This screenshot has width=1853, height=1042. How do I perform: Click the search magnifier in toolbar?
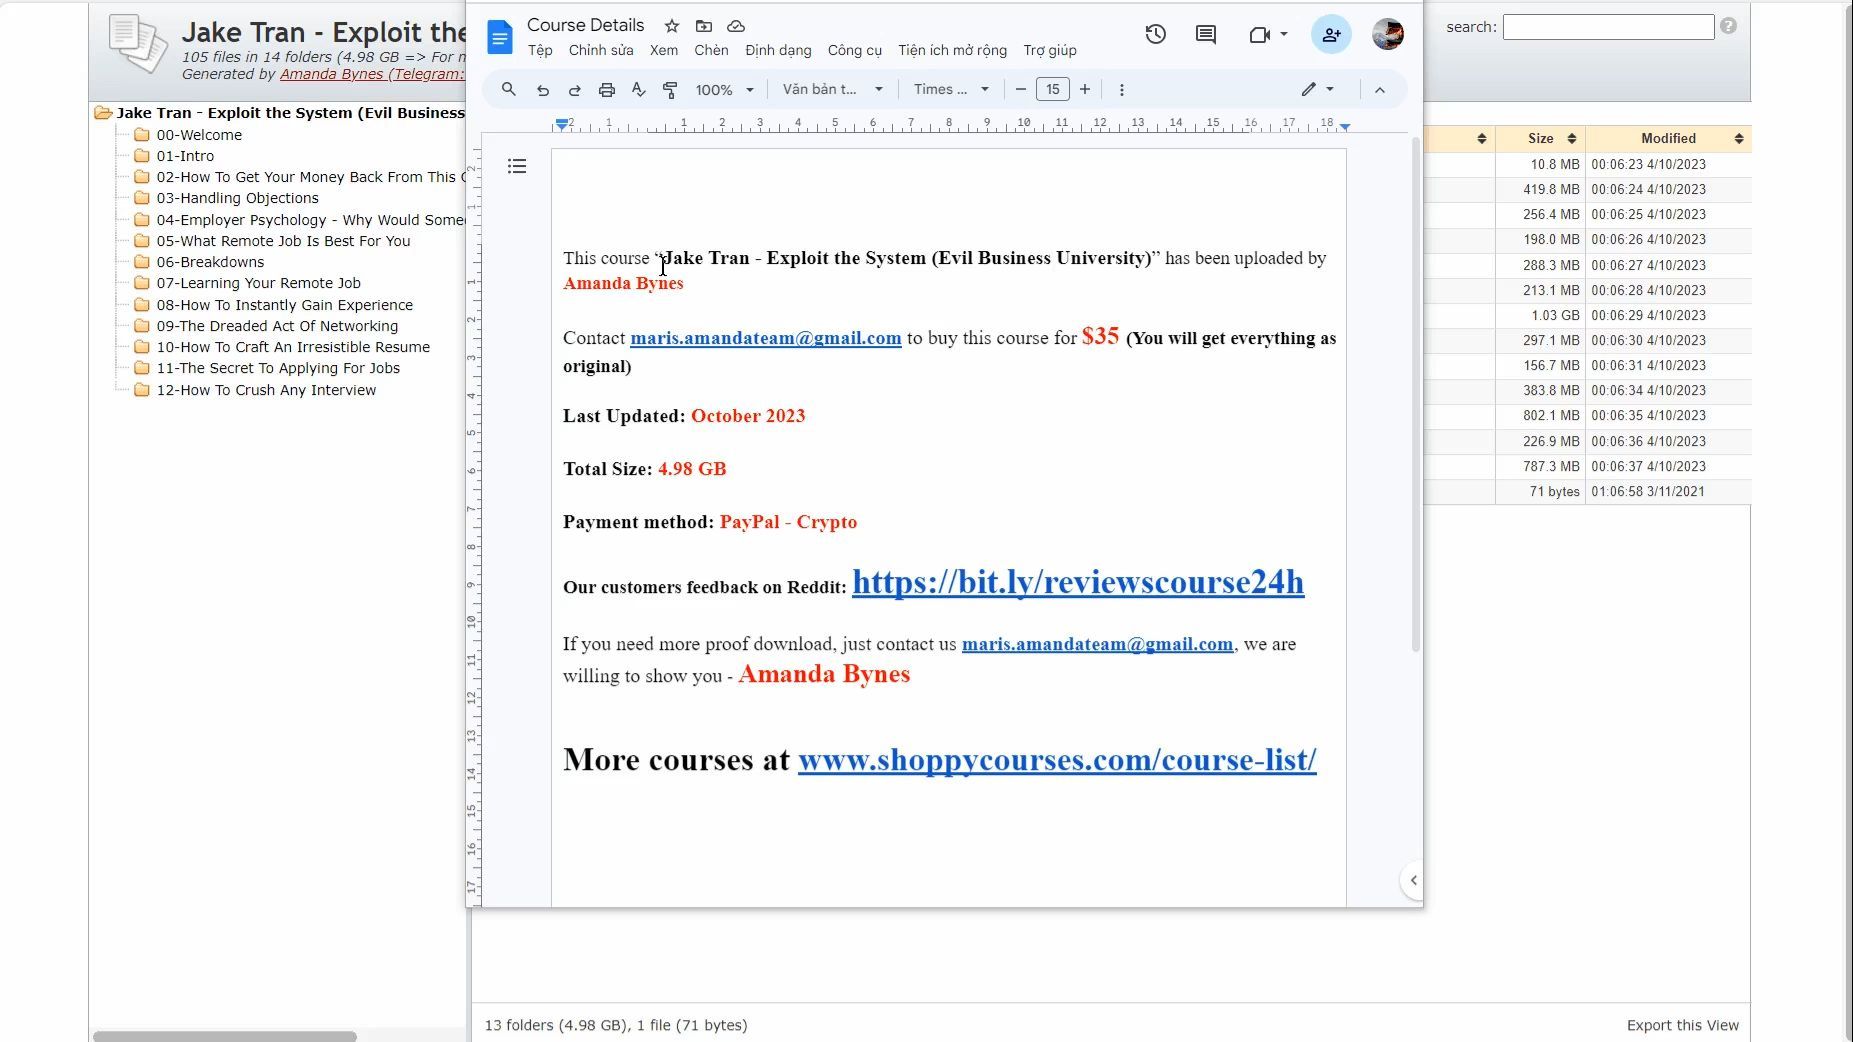point(509,89)
